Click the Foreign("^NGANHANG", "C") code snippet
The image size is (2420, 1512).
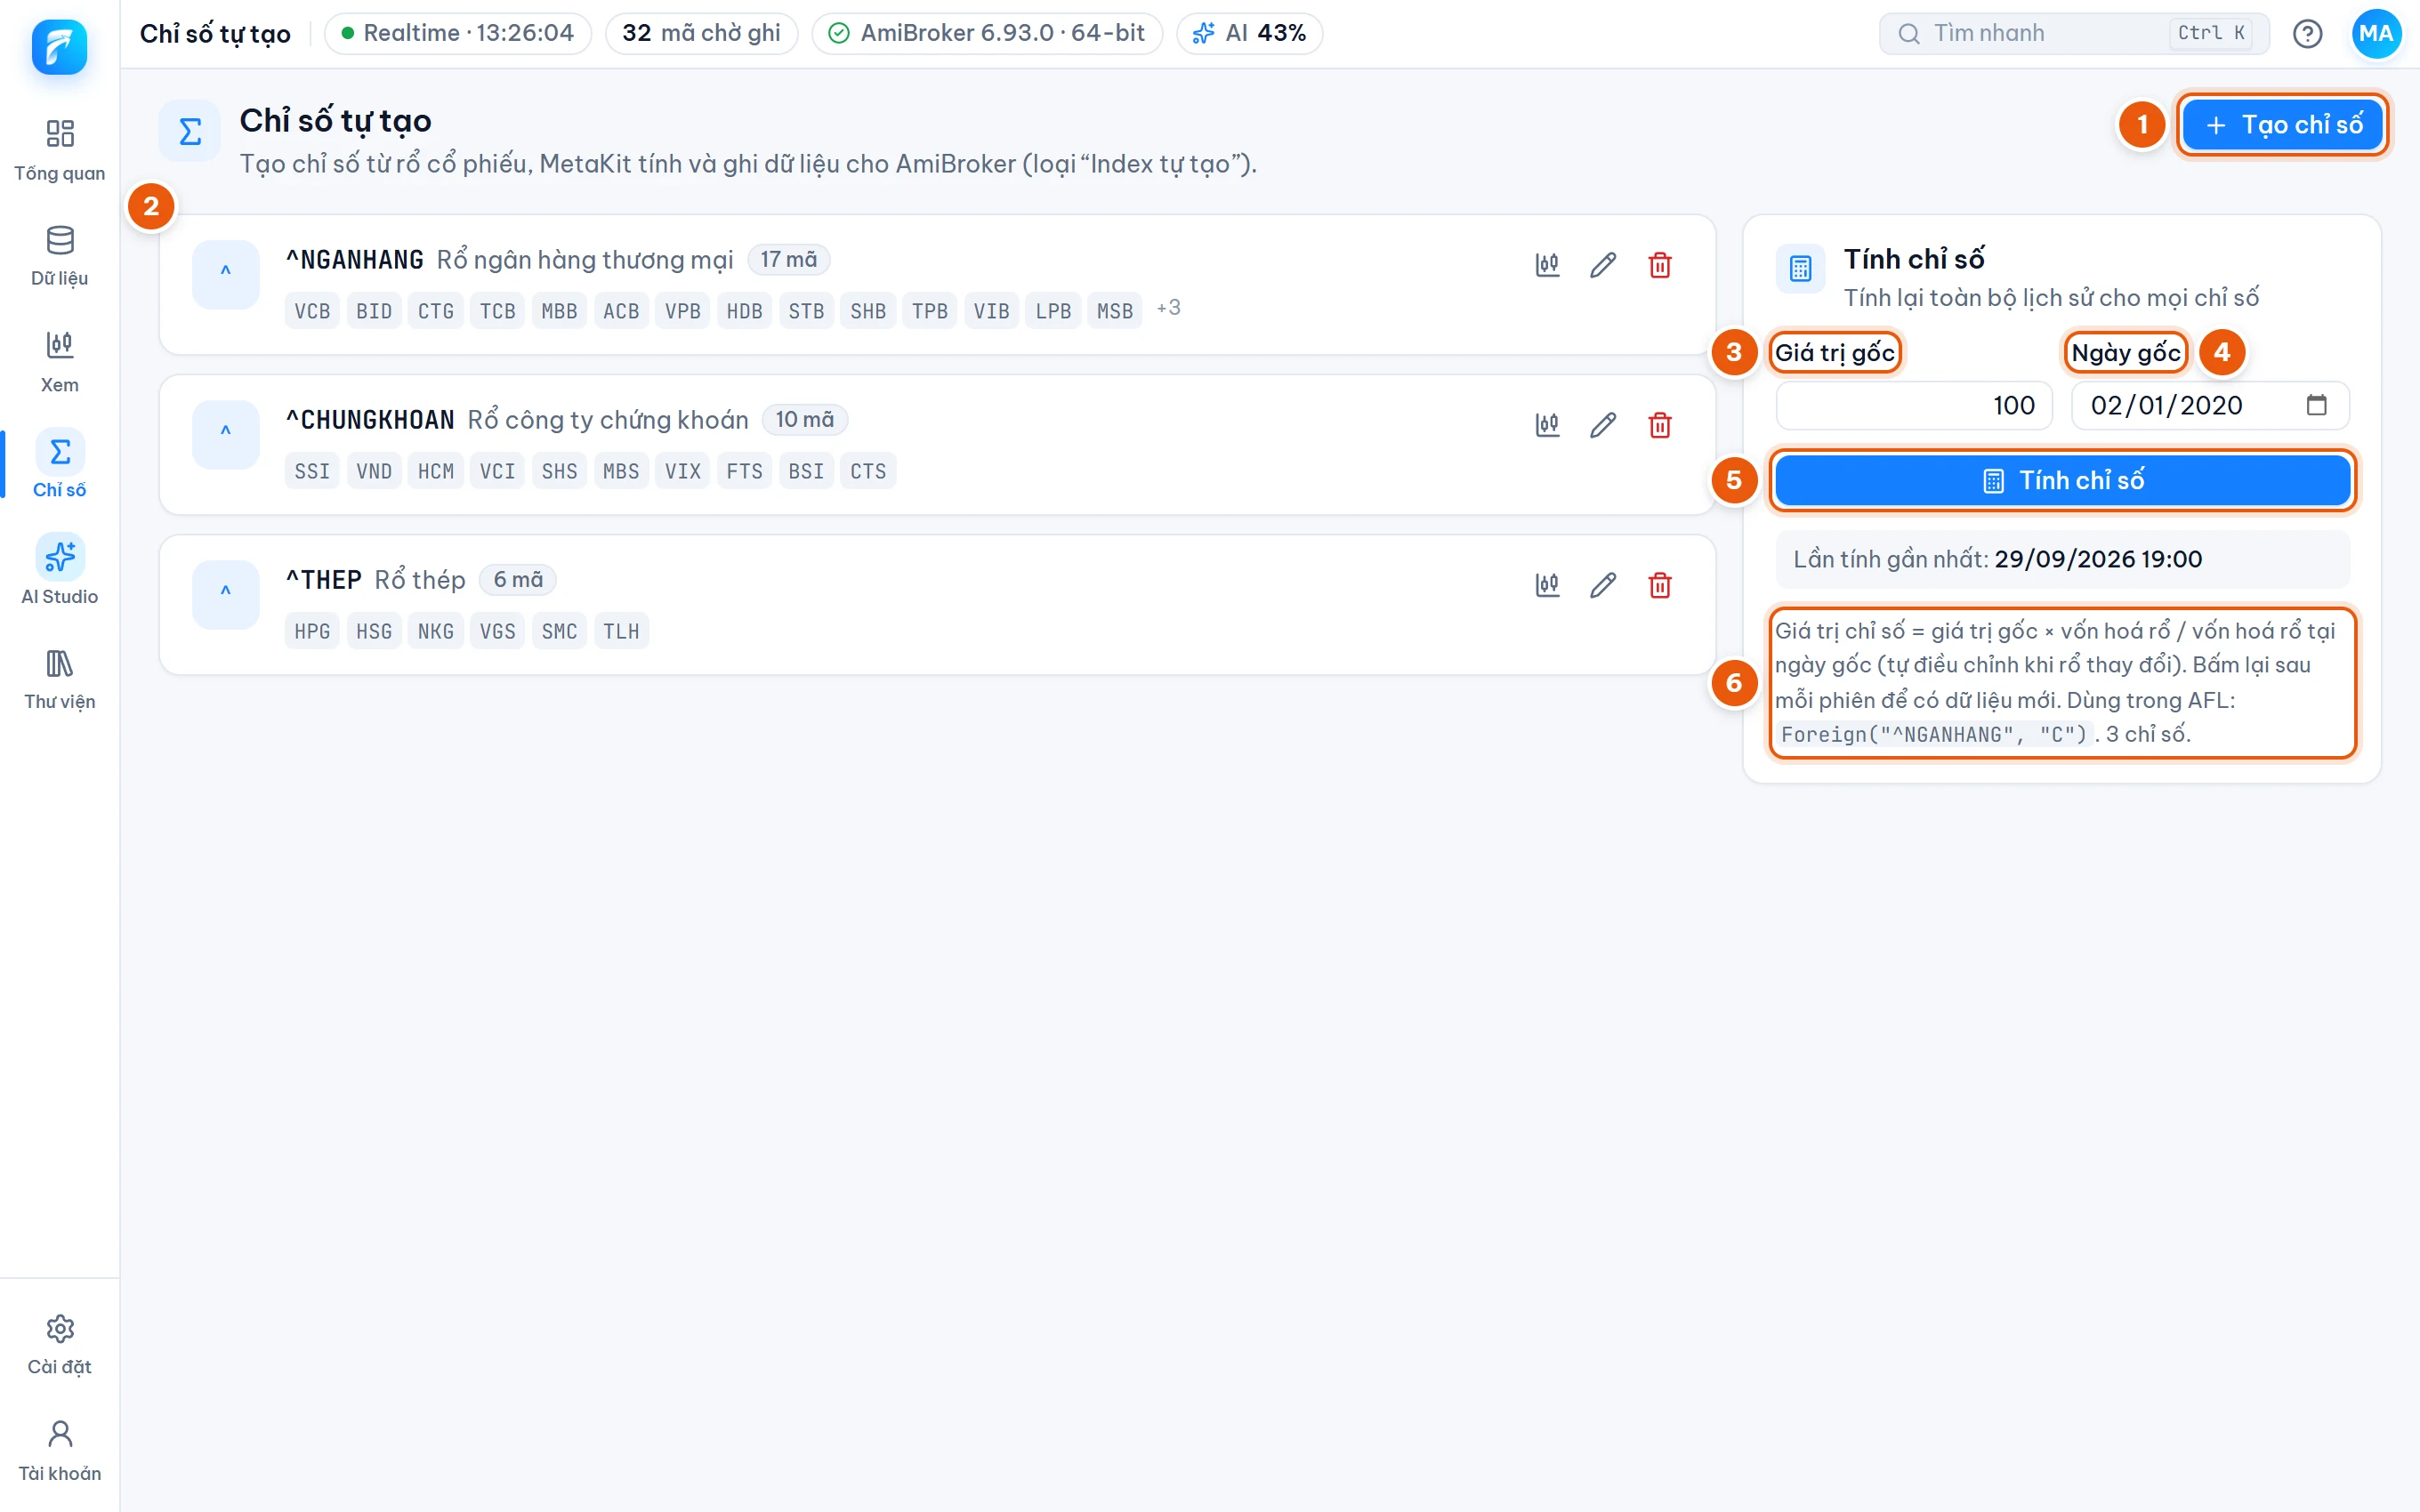(1933, 735)
